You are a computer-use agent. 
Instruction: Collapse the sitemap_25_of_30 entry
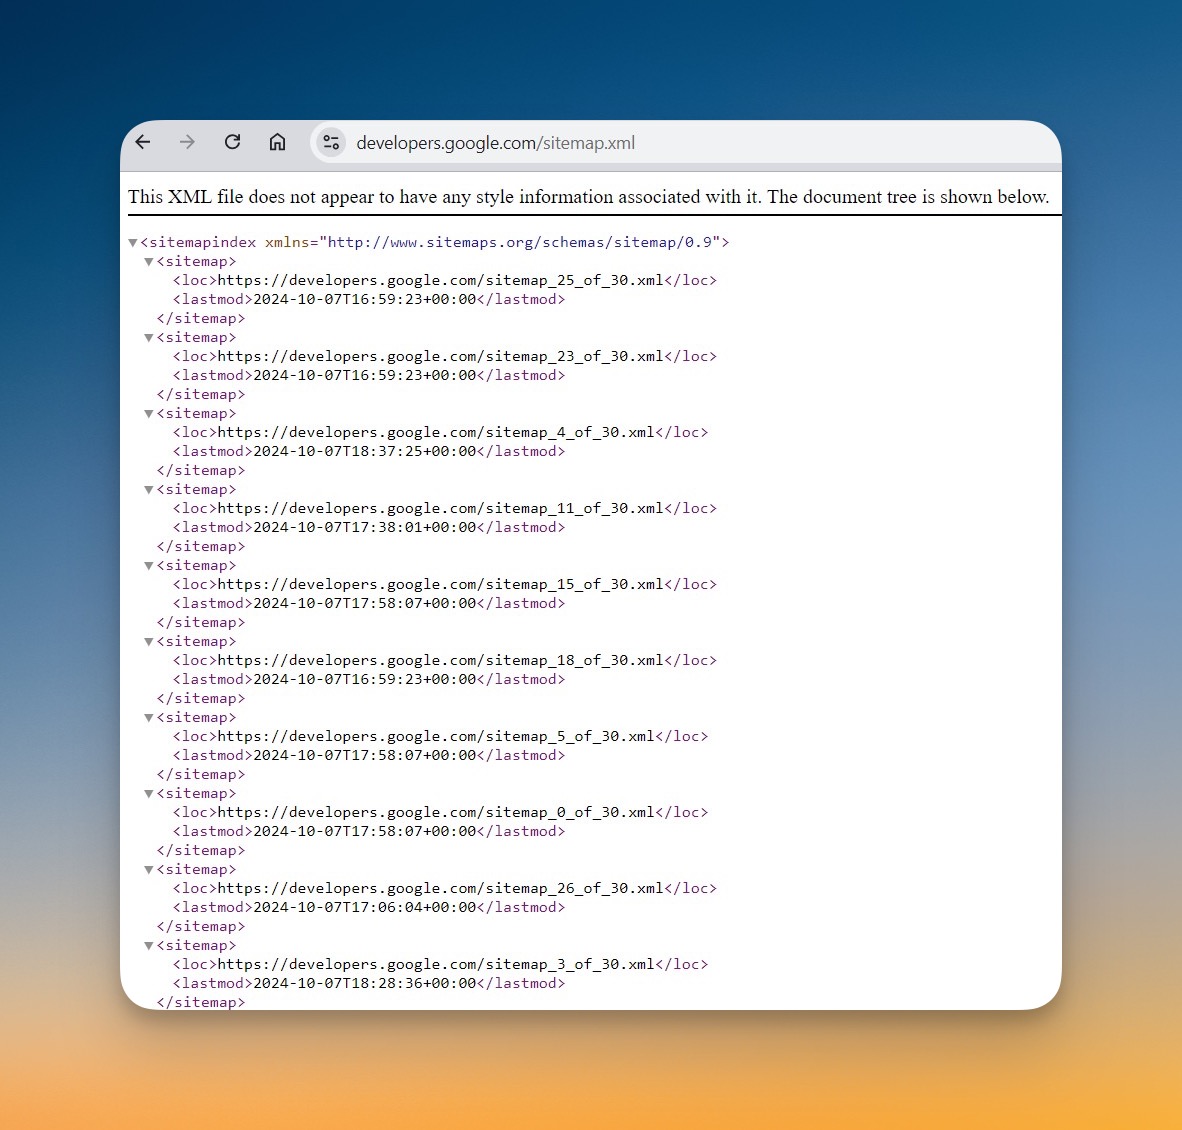148,261
